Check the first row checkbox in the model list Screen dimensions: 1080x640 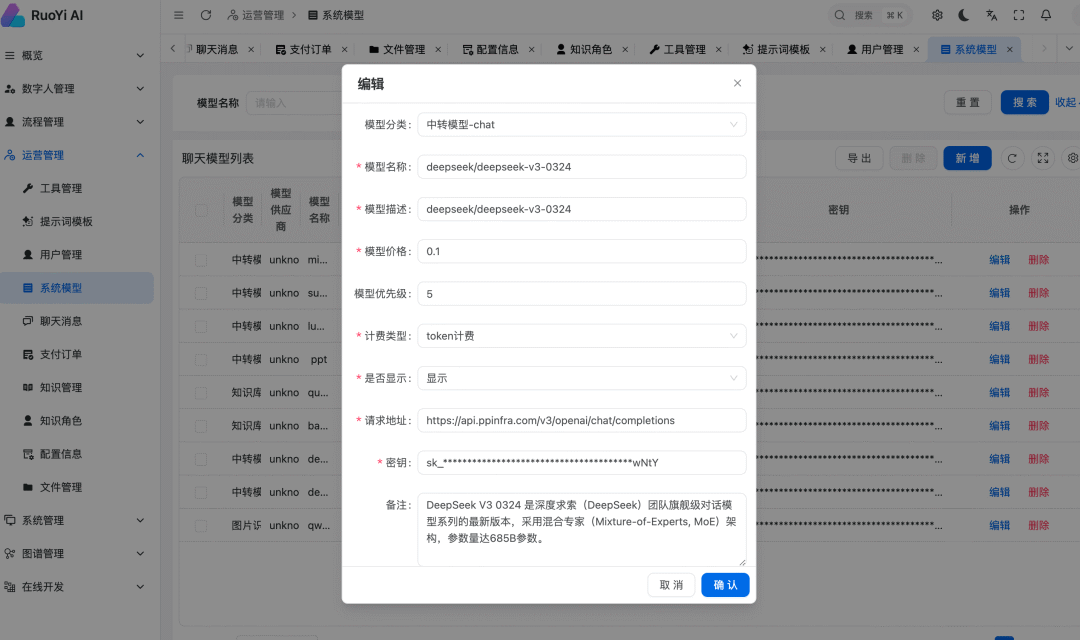[x=201, y=260]
